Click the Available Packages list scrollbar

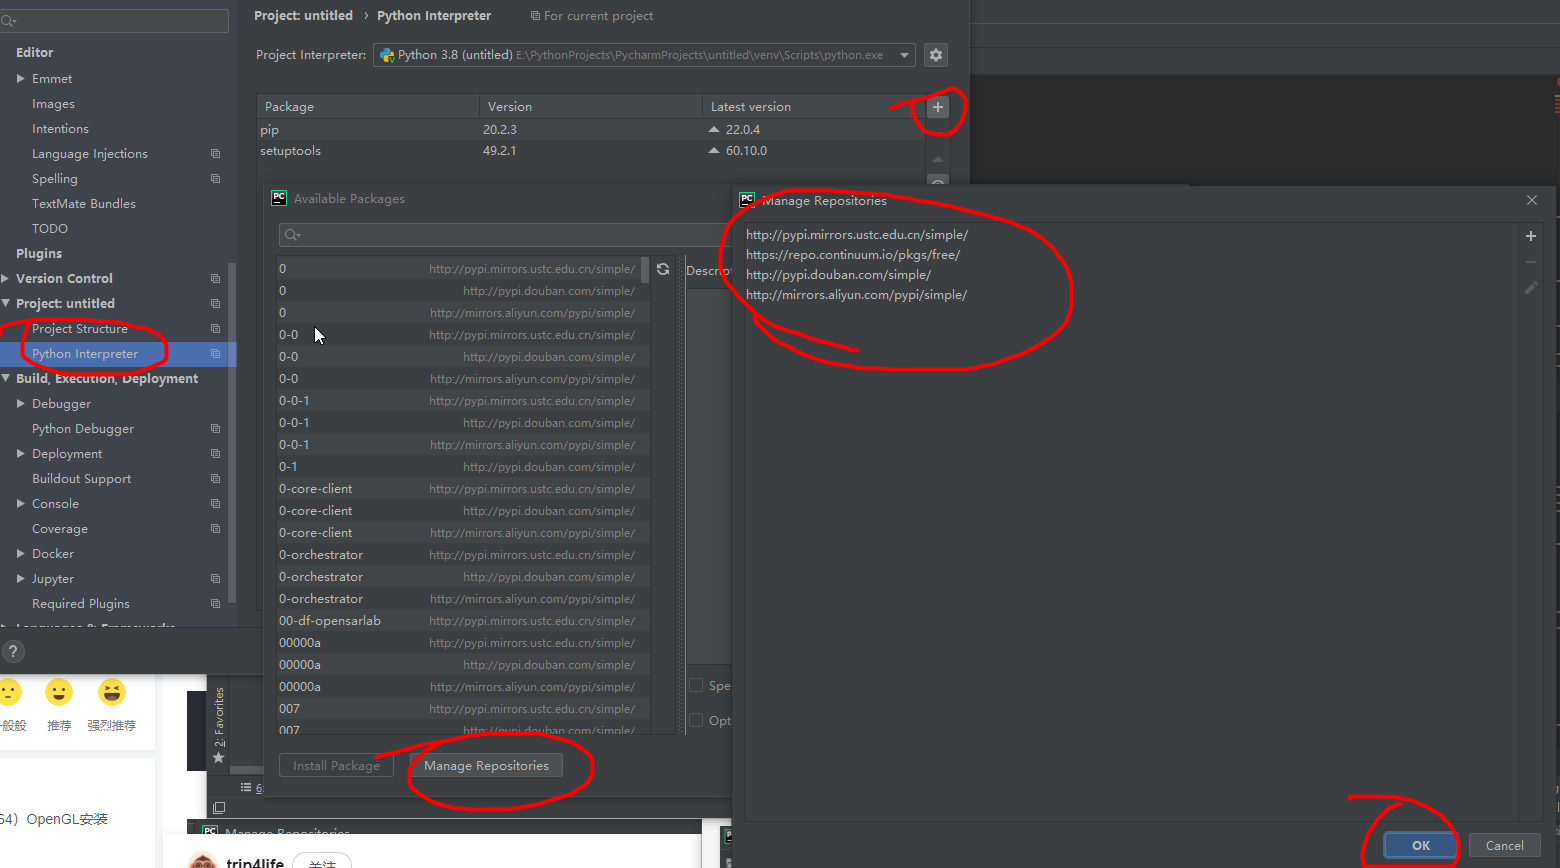coord(645,270)
